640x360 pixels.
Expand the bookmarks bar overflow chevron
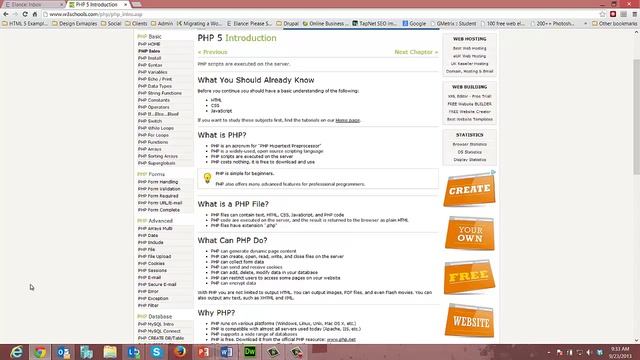point(585,24)
